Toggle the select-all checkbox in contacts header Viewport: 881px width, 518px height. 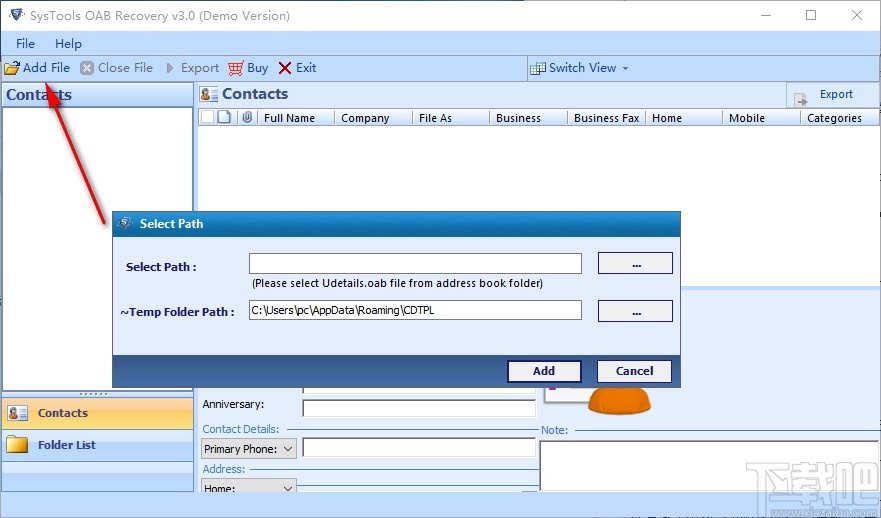207,117
